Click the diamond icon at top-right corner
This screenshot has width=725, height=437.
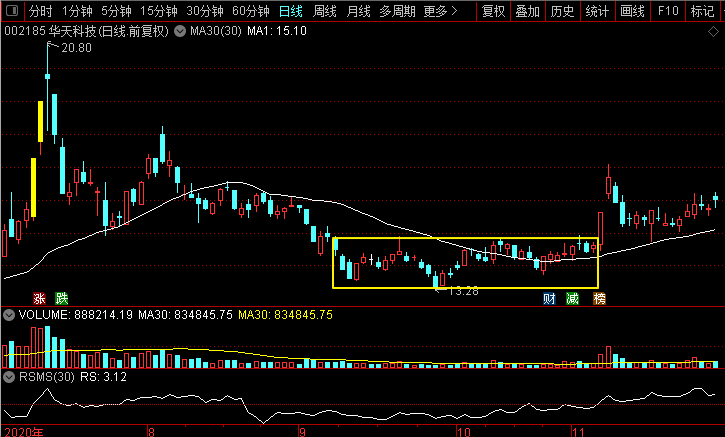(x=713, y=31)
